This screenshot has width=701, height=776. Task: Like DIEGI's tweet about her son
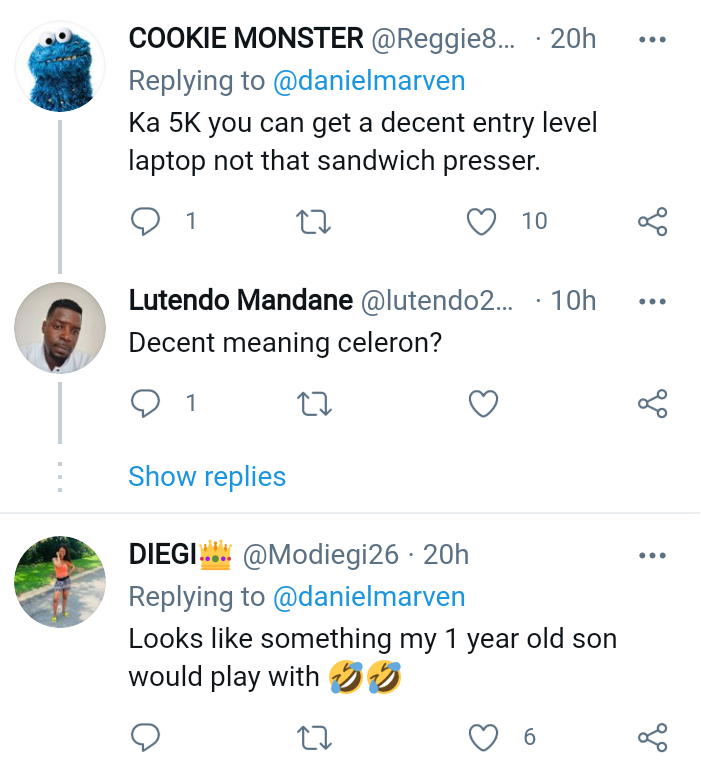click(x=483, y=738)
